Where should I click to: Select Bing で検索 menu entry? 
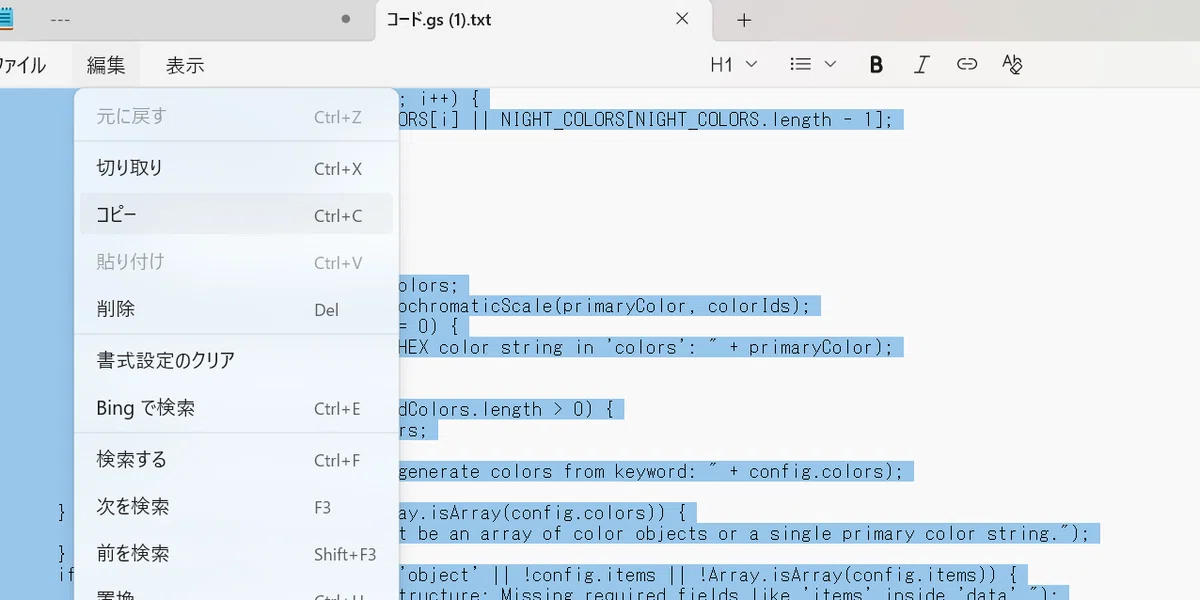(x=236, y=408)
